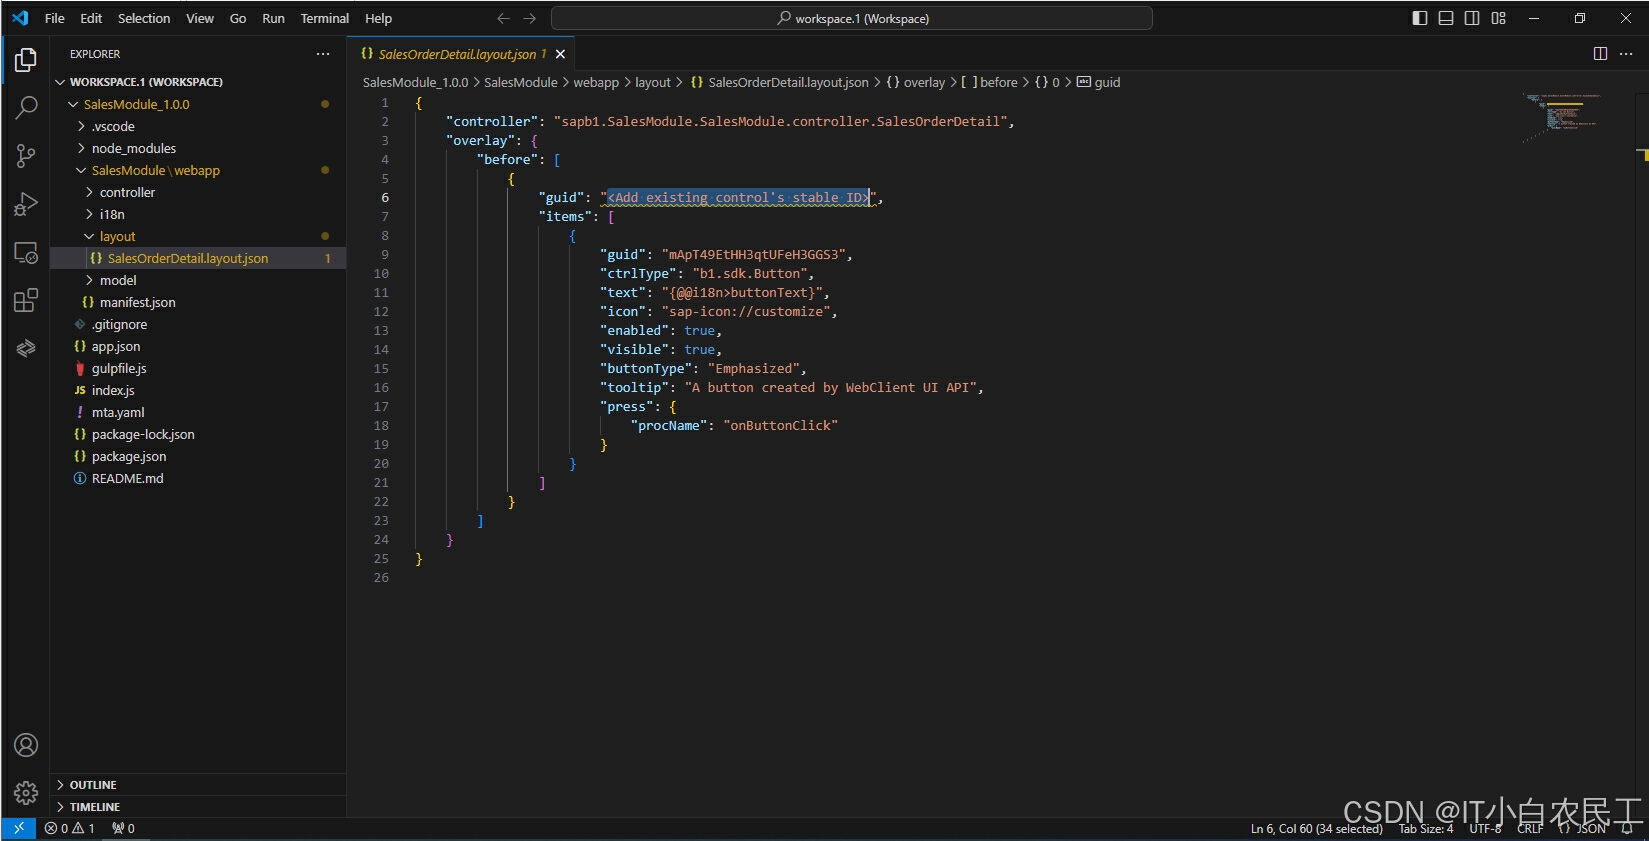Open the Search view
Image resolution: width=1649 pixels, height=841 pixels.
[26, 107]
